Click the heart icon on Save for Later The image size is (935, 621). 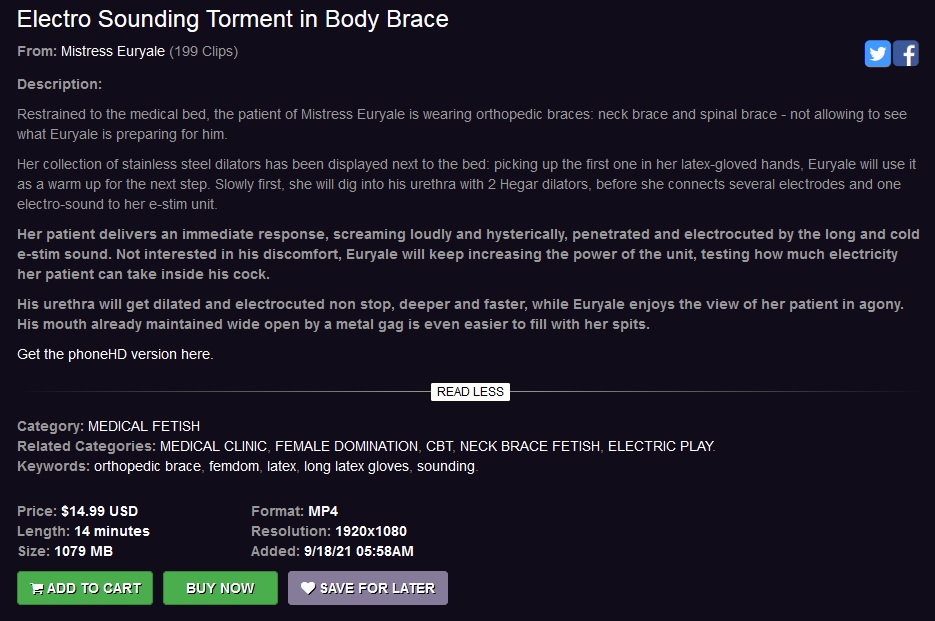click(x=308, y=588)
